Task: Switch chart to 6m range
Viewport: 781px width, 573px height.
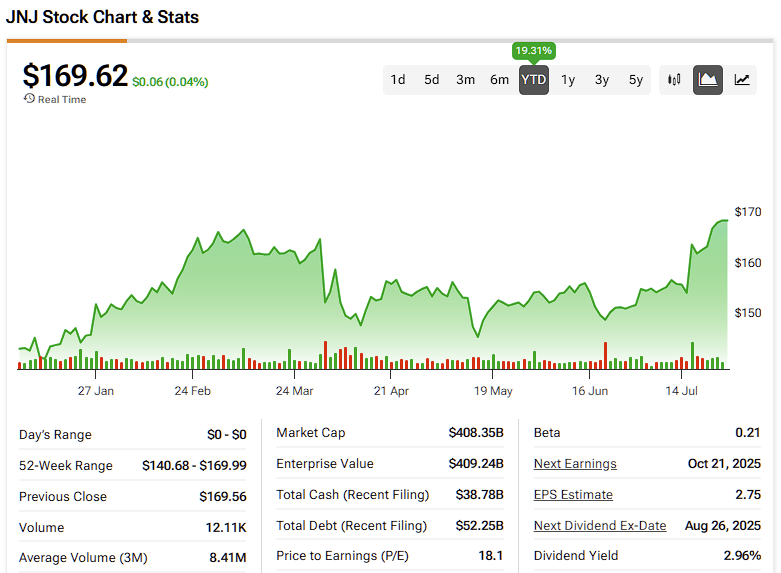Action: pos(499,80)
